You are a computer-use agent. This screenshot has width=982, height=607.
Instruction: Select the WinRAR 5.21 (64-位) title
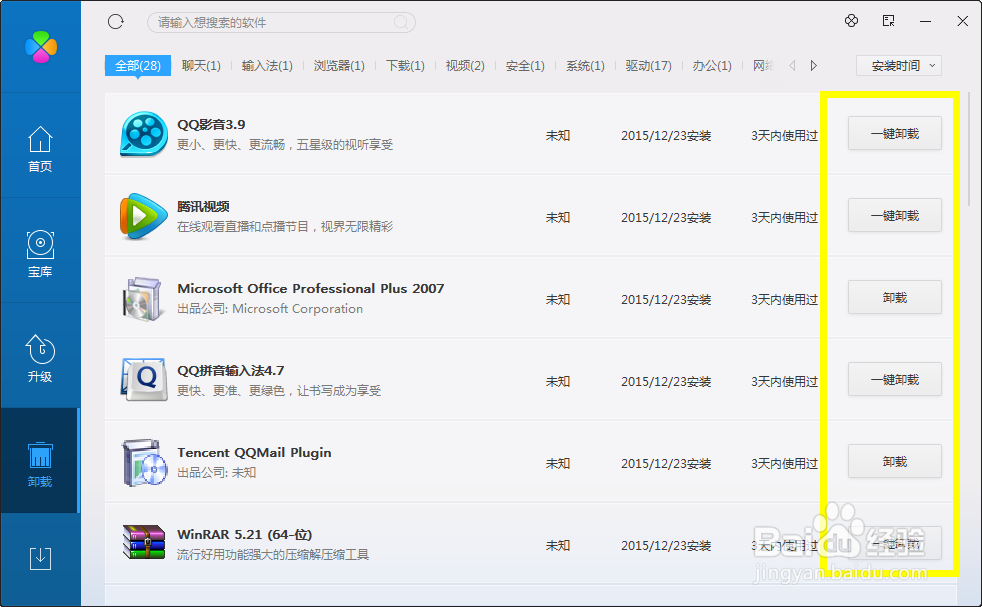coord(244,534)
